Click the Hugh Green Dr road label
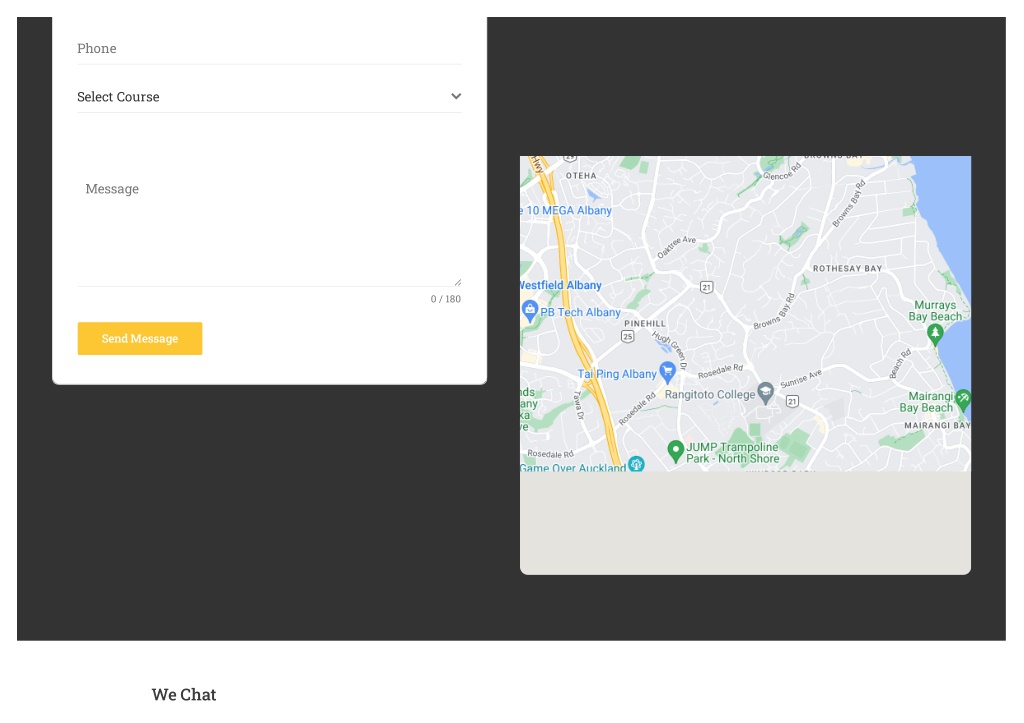Screen dimensions: 1024x723 coord(670,350)
